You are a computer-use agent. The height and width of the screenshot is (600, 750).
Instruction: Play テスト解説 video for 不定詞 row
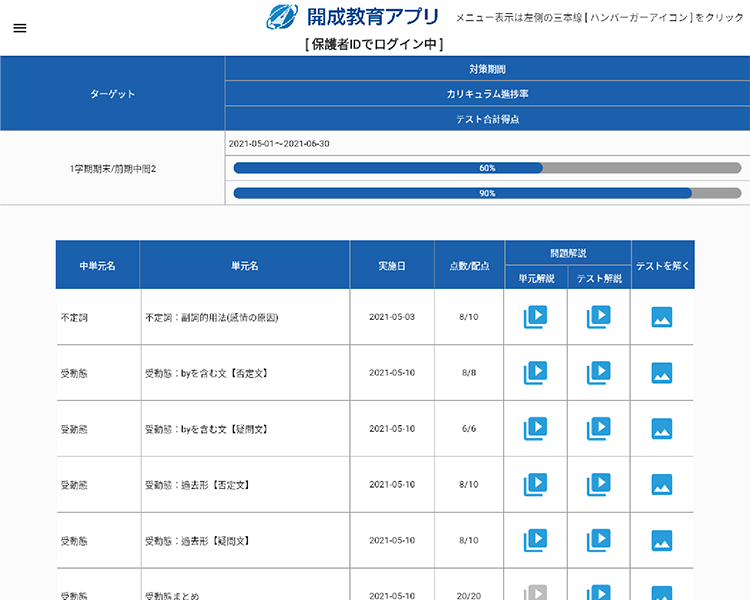click(598, 317)
